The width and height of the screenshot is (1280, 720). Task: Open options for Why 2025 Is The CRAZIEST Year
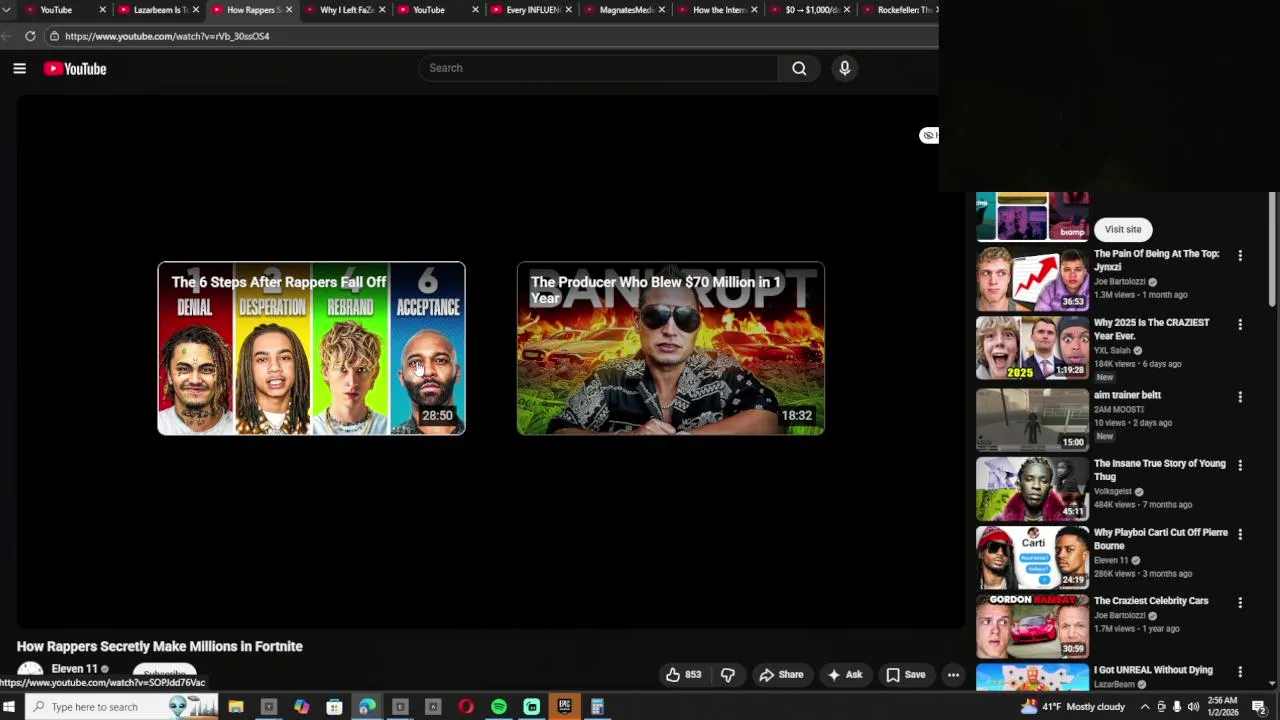(x=1240, y=325)
